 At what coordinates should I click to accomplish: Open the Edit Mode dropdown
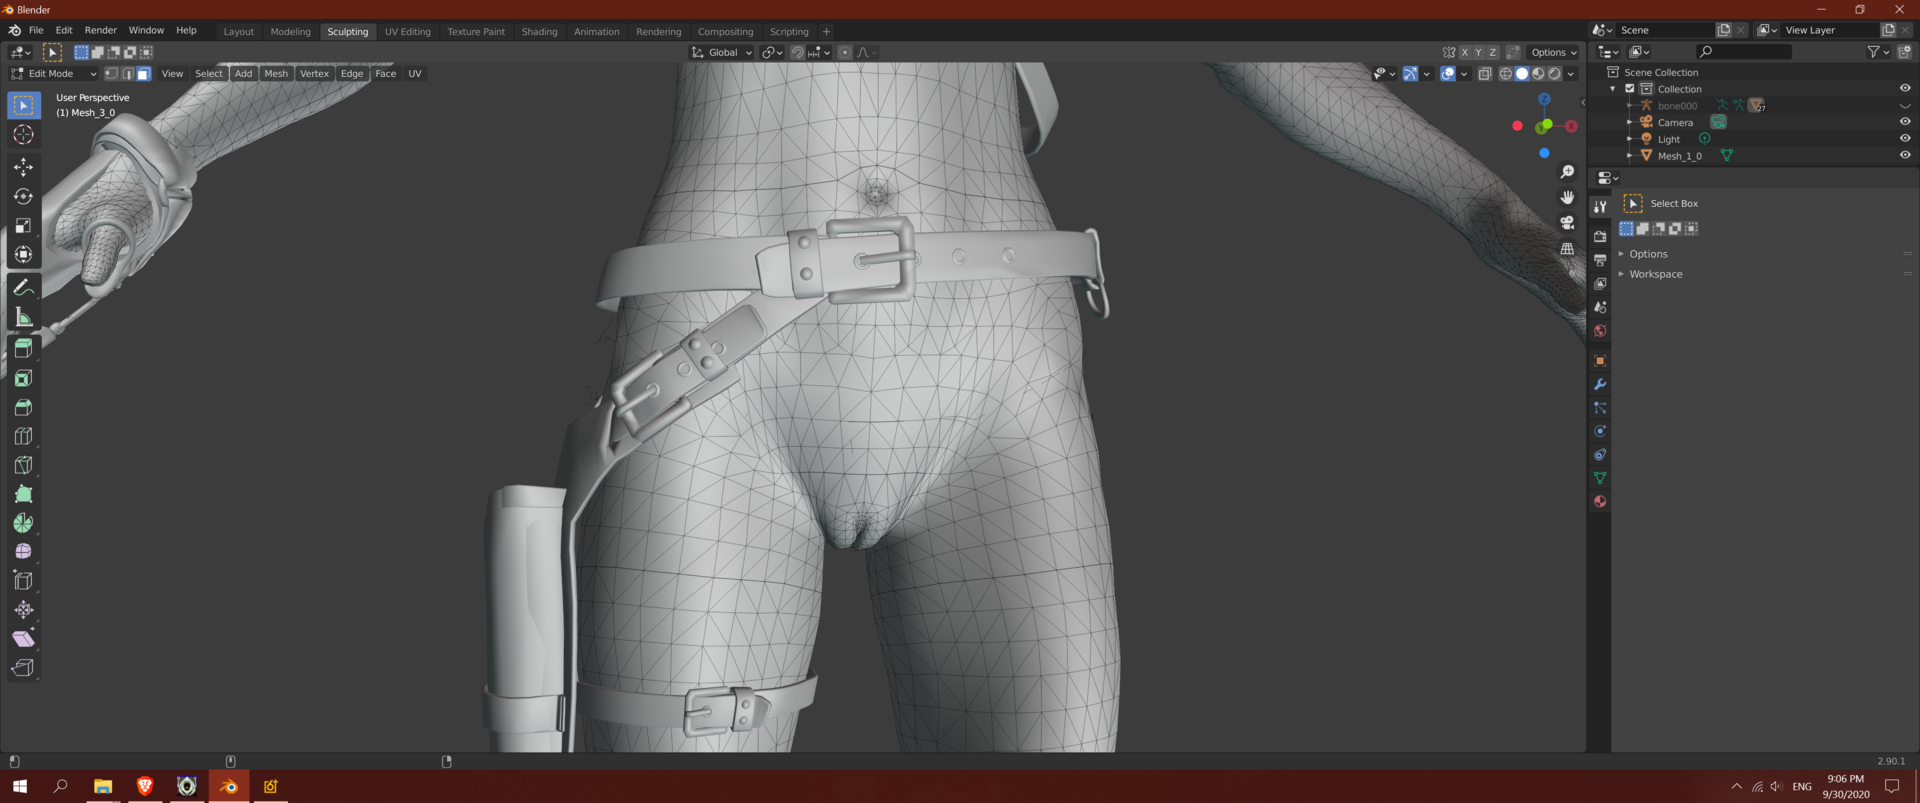point(54,73)
